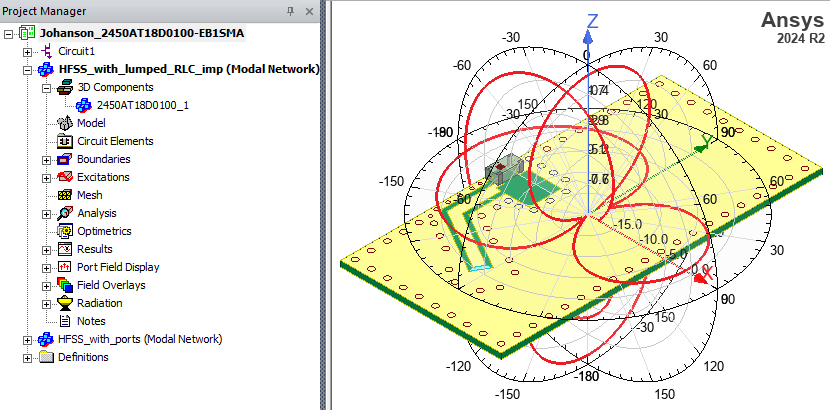
Task: Pin the Project Manager panel
Action: [290, 11]
